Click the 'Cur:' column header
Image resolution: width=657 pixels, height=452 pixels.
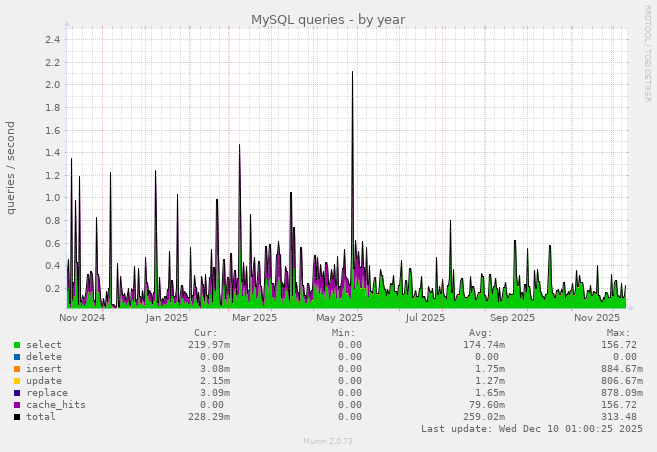(x=205, y=333)
